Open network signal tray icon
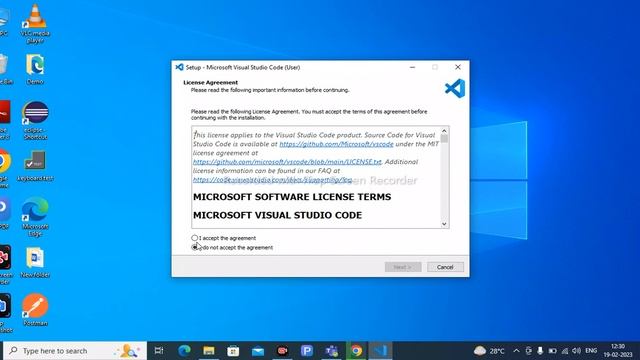Screen dimensions: 640x360 click(565, 351)
